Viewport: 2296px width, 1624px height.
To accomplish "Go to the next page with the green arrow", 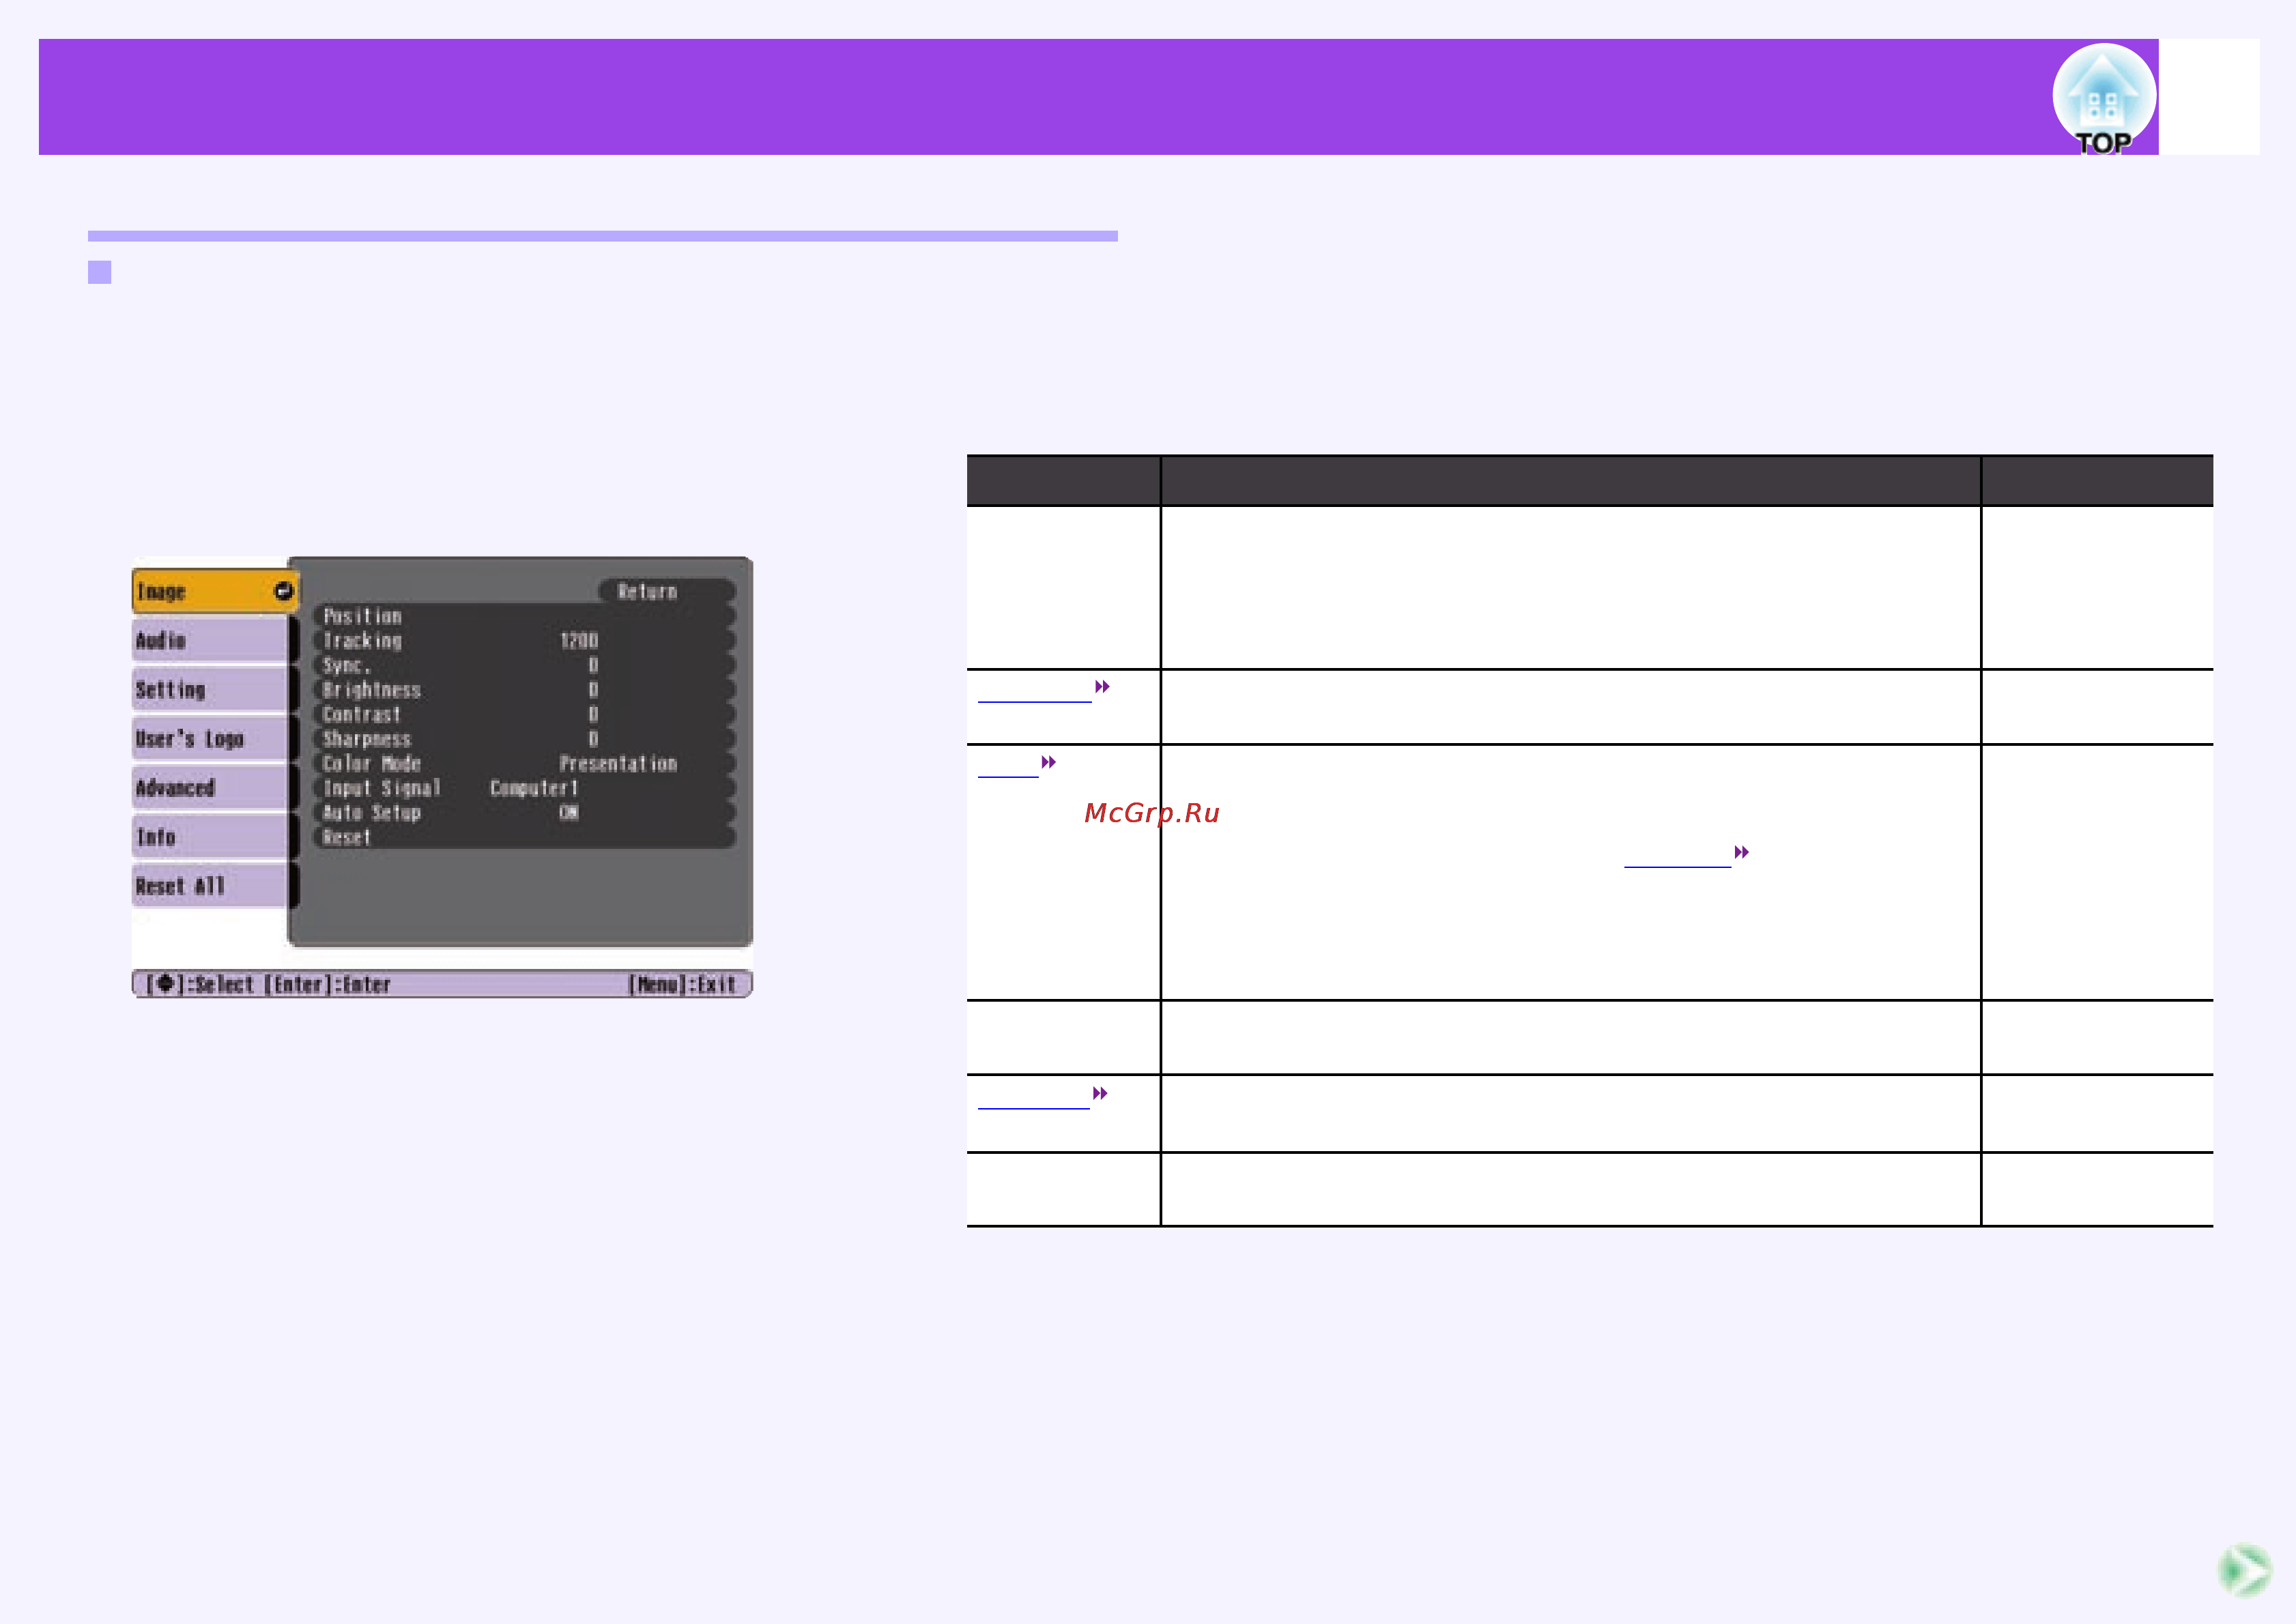I will click(x=2244, y=1569).
